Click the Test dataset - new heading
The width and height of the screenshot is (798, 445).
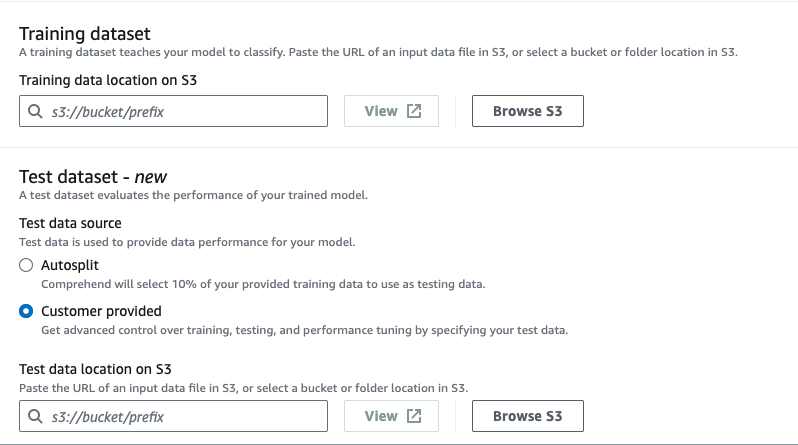pyautogui.click(x=93, y=177)
